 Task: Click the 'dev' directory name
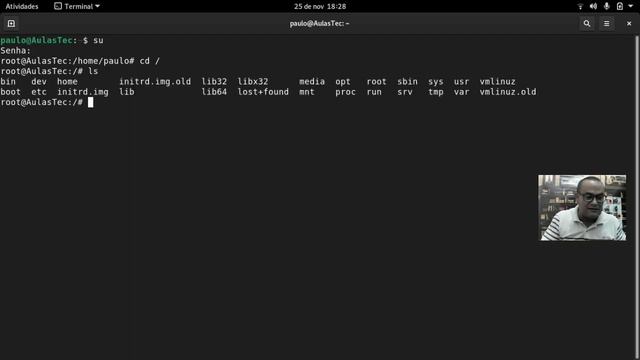coord(39,82)
